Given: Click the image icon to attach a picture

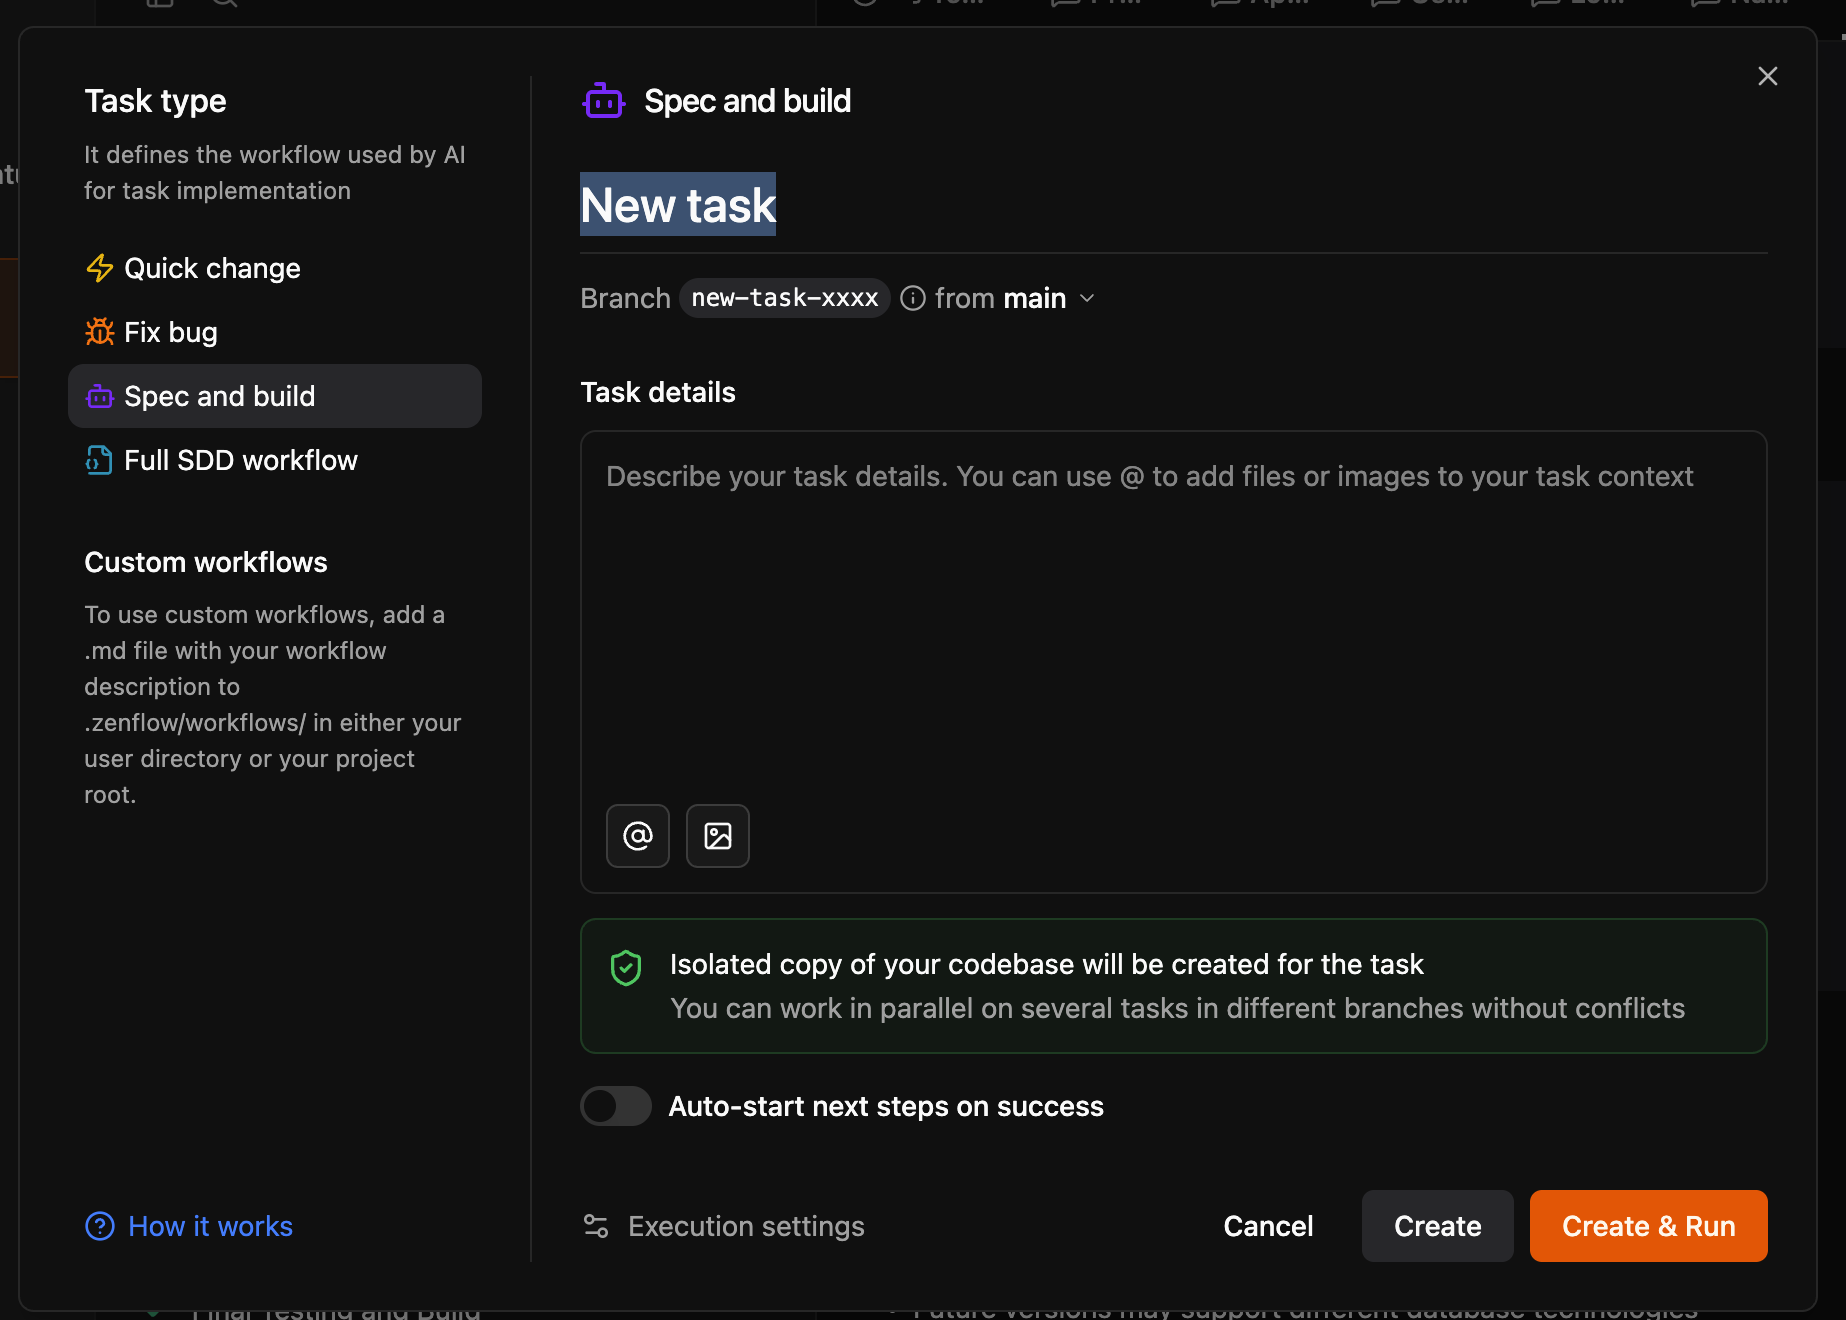Looking at the screenshot, I should 717,836.
